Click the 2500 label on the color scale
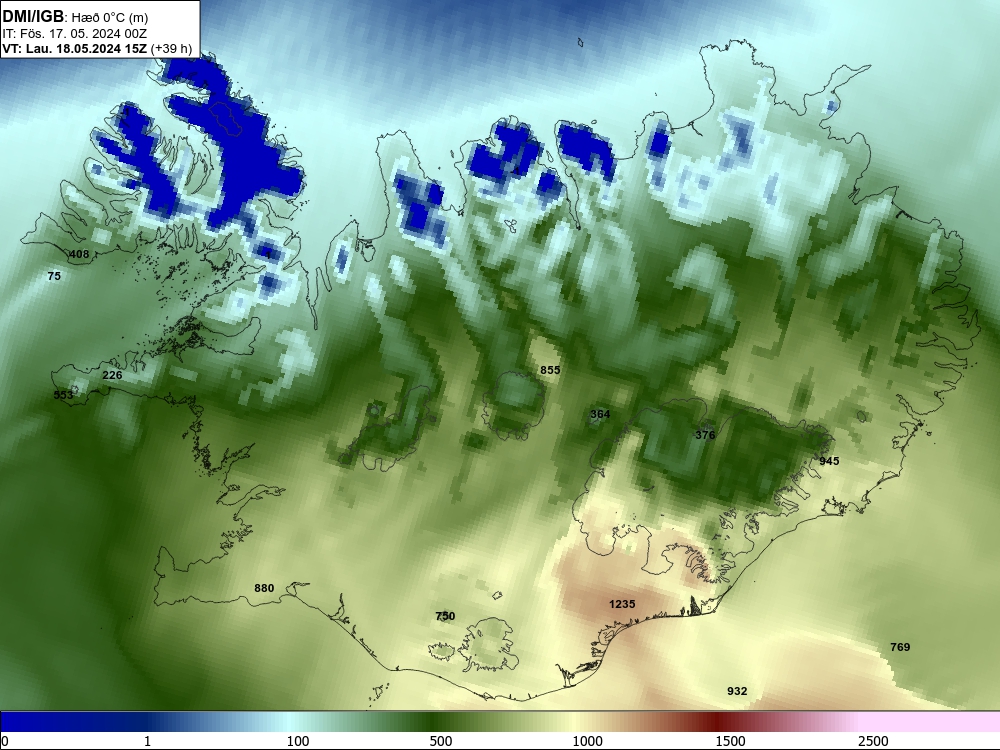 pos(873,741)
